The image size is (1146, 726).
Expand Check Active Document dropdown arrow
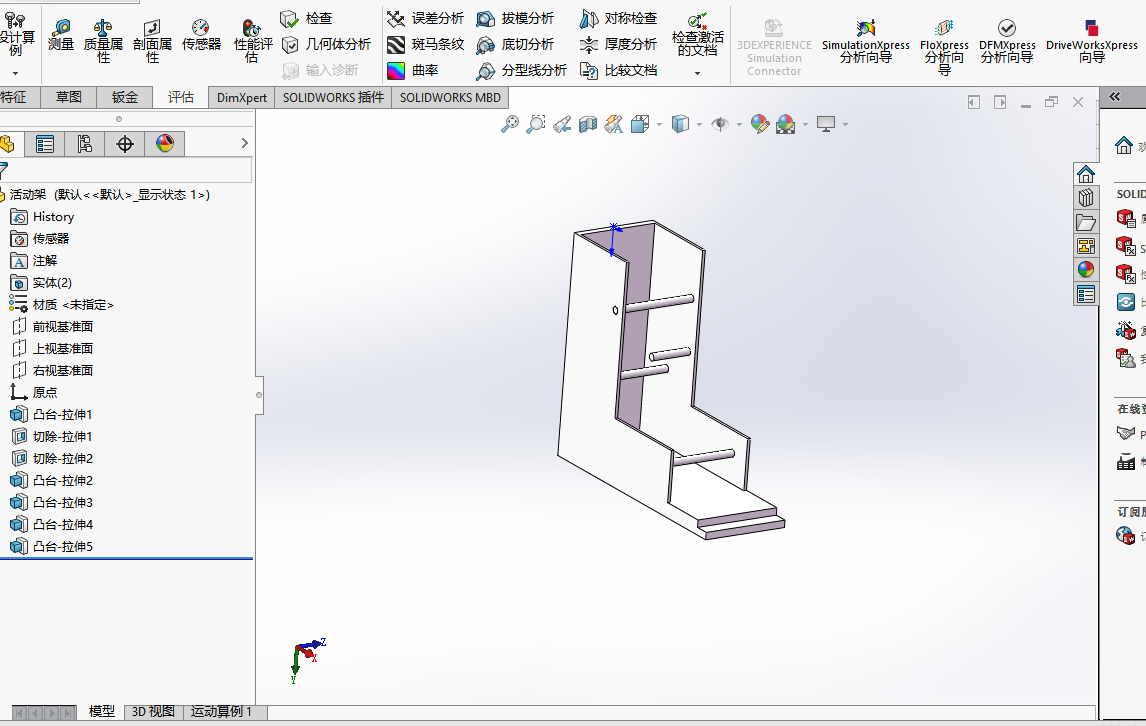(x=697, y=73)
